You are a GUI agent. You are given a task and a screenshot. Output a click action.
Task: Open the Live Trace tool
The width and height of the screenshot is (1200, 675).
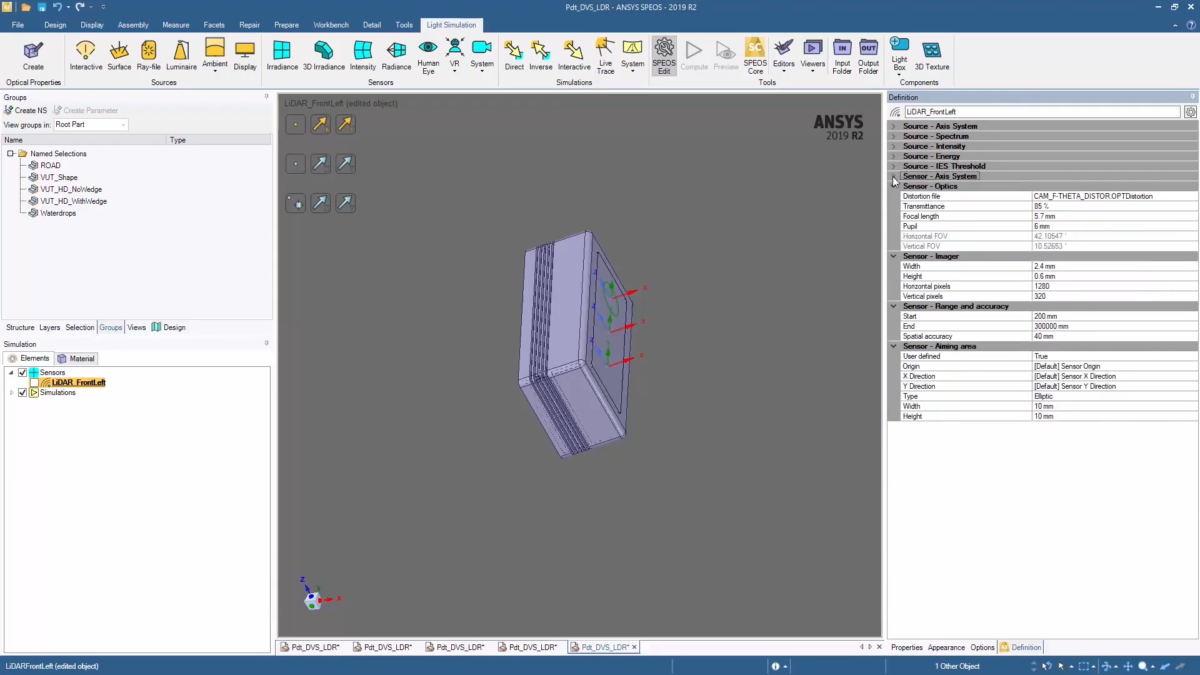[605, 57]
